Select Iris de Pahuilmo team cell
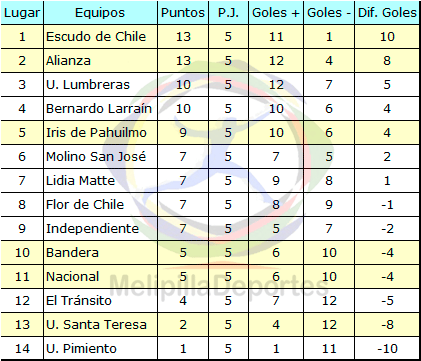The image size is (421, 361). tap(100, 133)
